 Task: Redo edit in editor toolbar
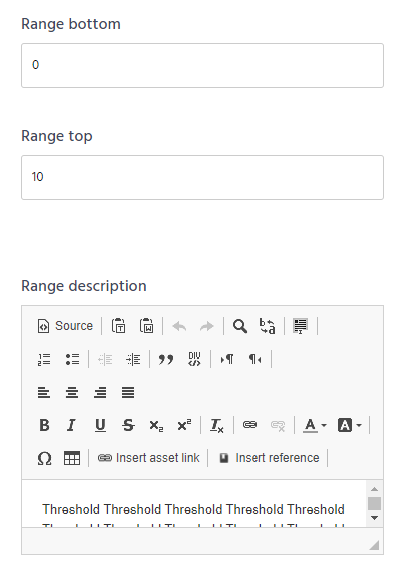207,327
